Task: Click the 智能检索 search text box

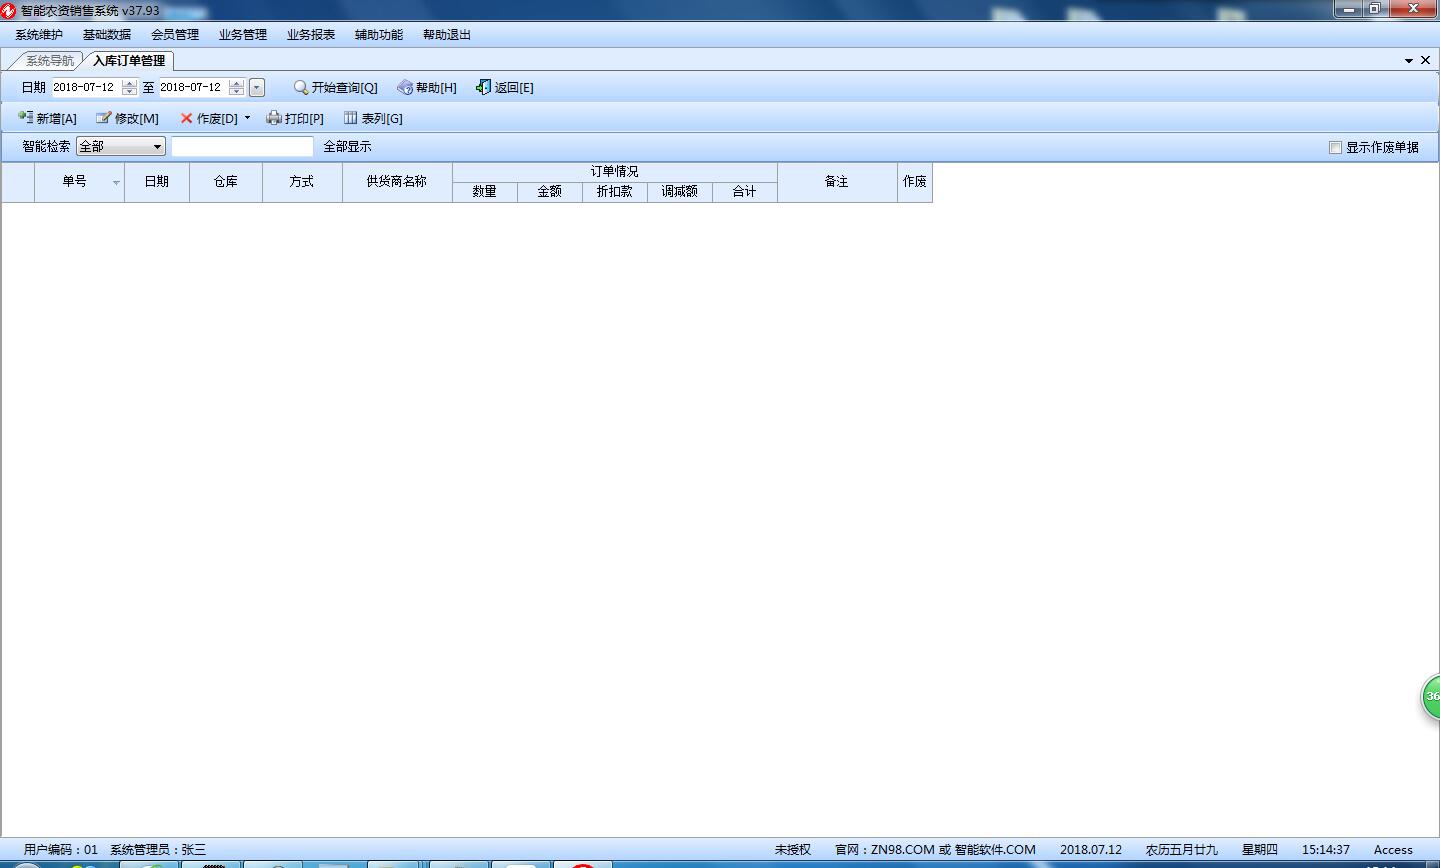Action: point(243,147)
